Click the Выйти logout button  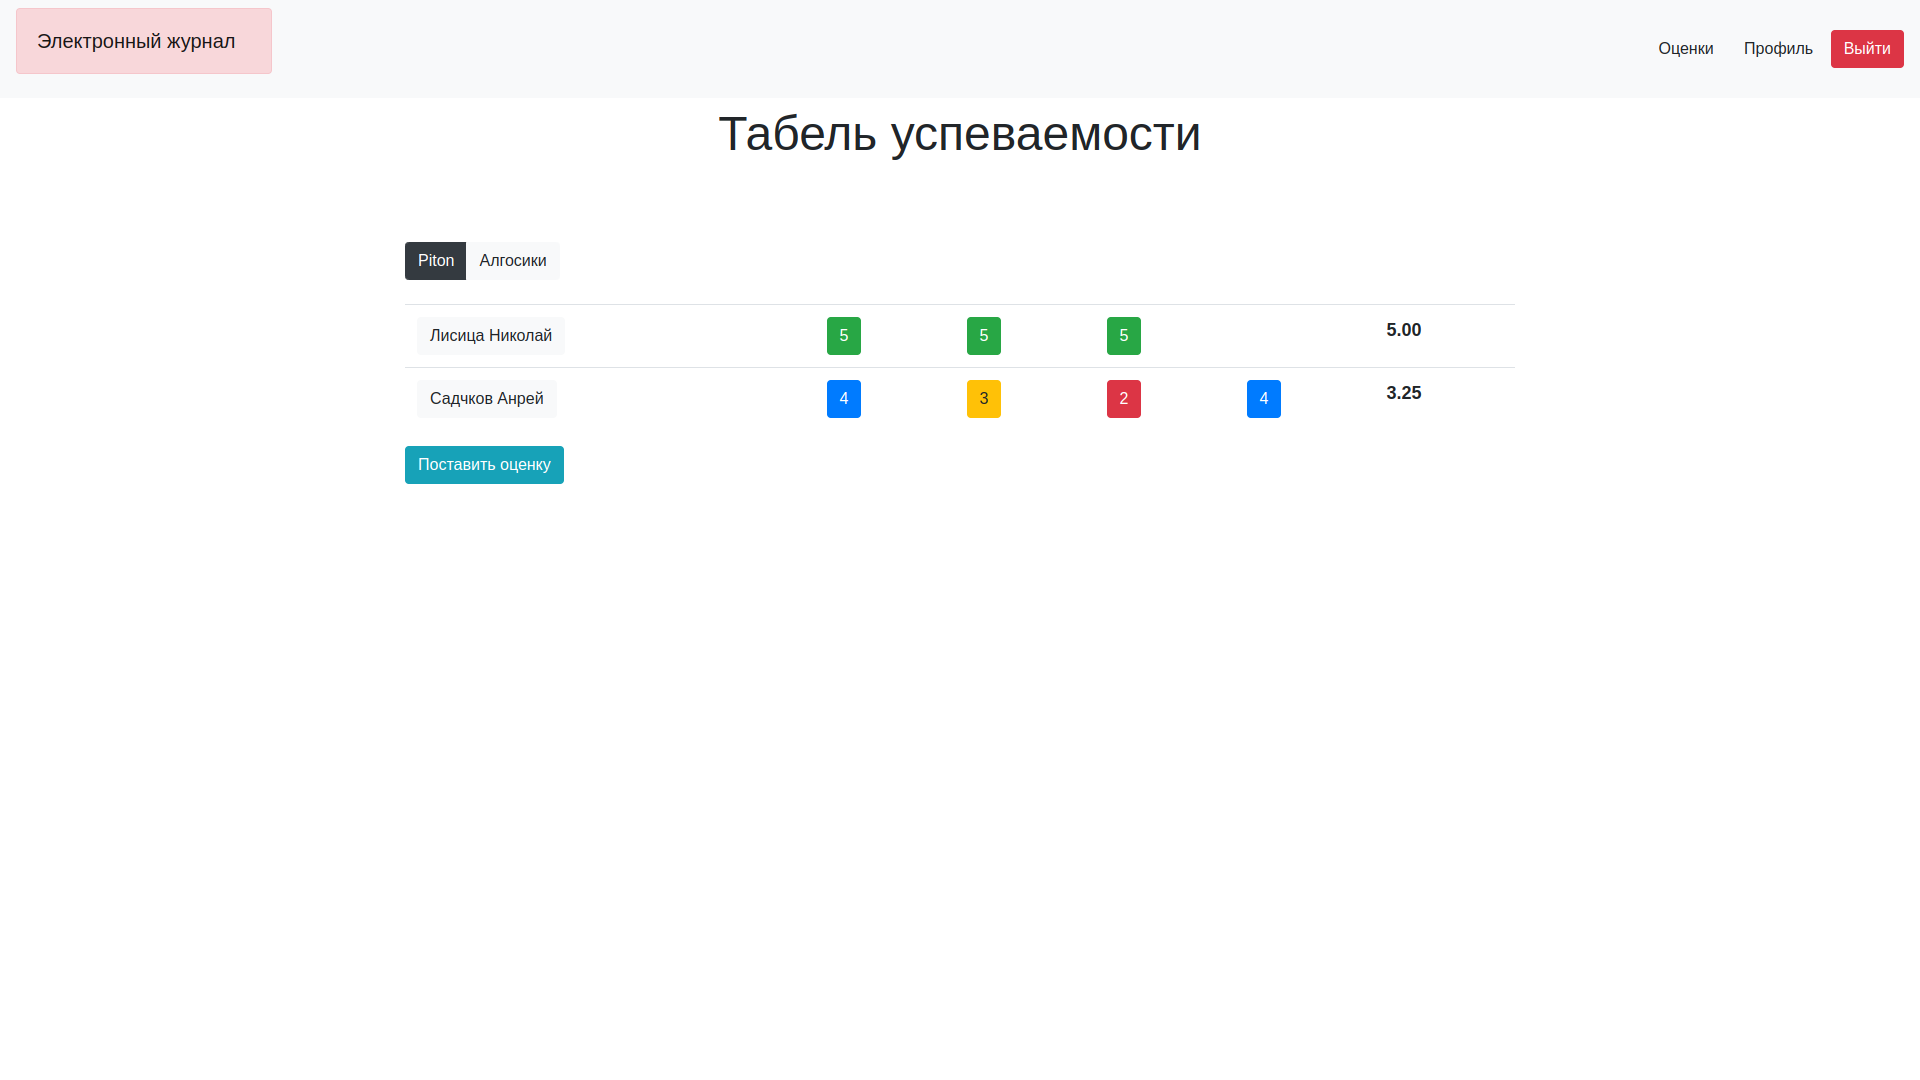[x=1867, y=48]
